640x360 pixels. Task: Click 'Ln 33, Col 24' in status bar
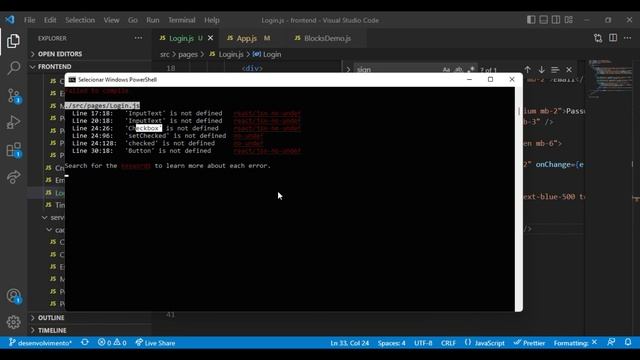[349, 343]
